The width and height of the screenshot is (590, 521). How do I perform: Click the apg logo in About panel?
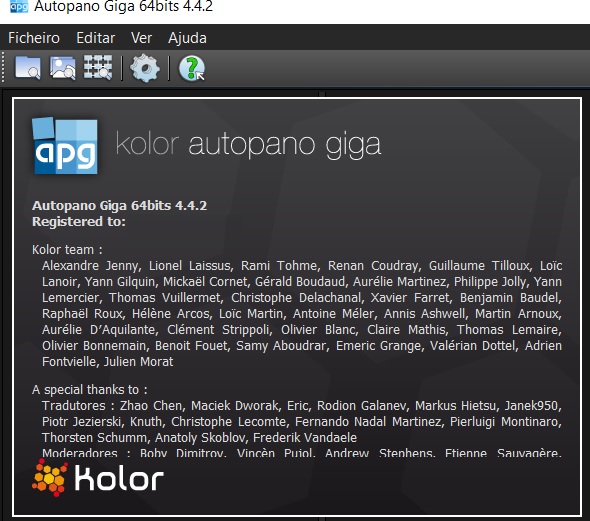coord(65,146)
